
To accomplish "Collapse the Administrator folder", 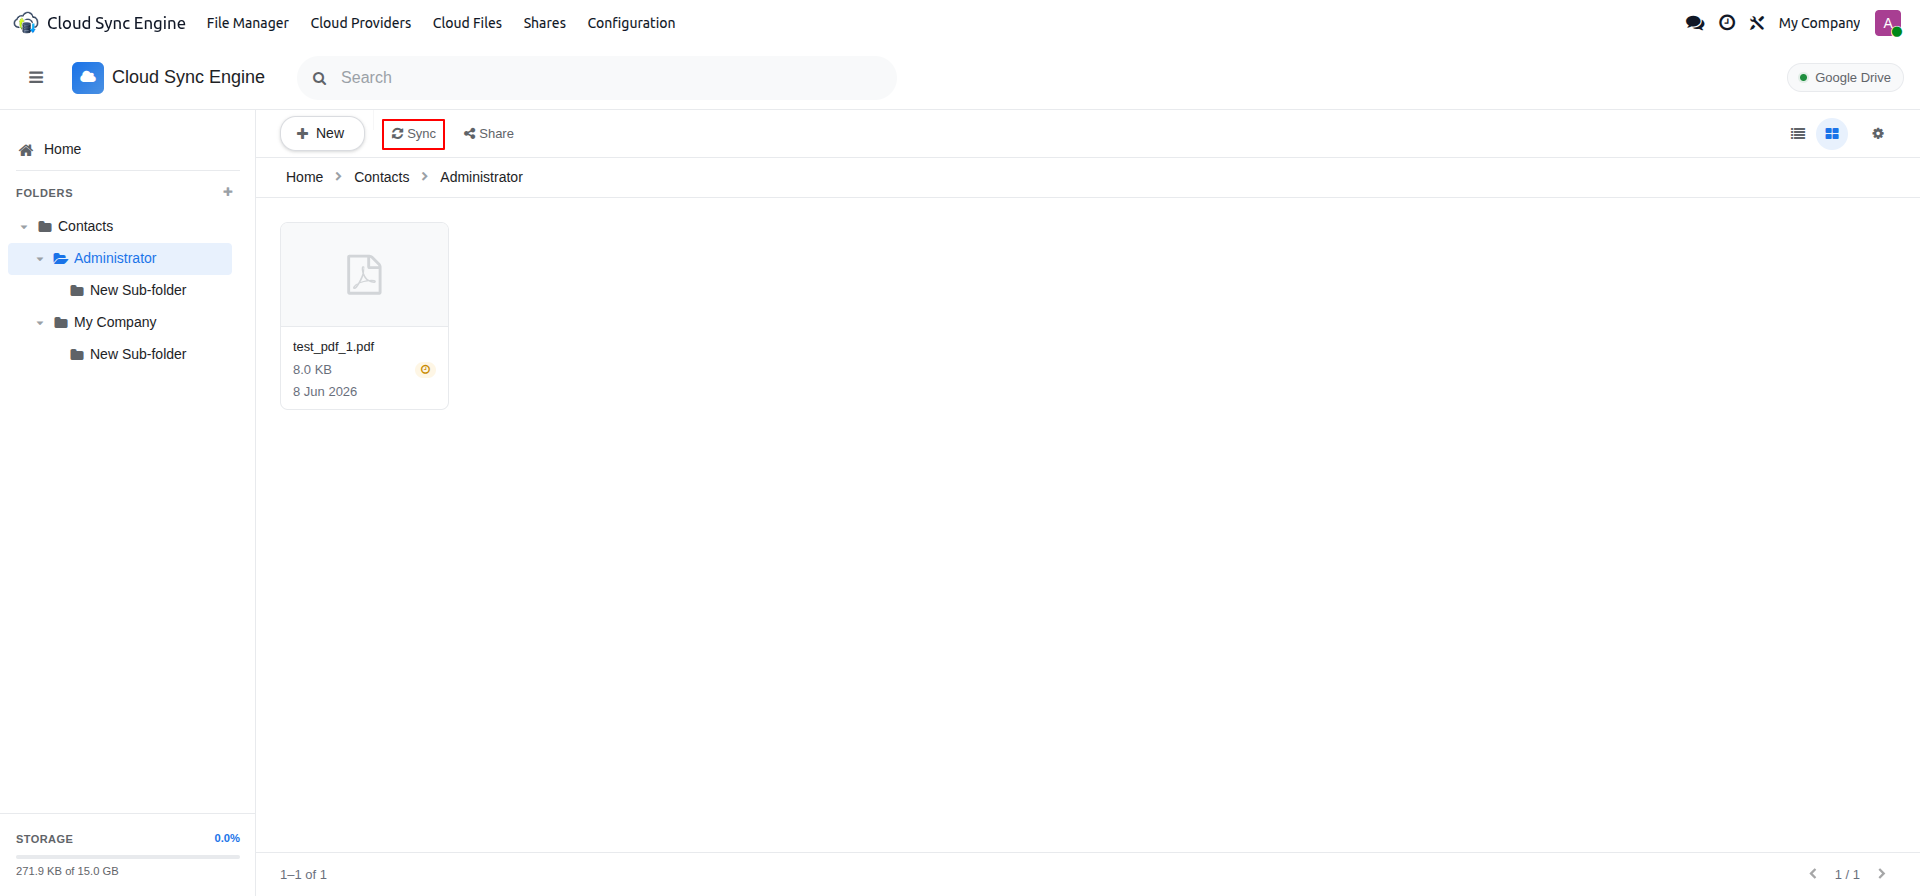I will (x=40, y=259).
